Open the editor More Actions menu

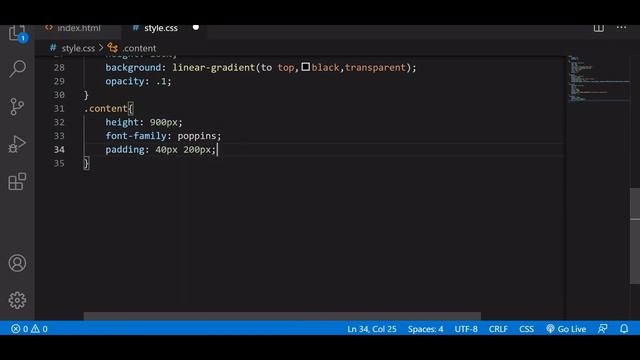click(x=621, y=27)
